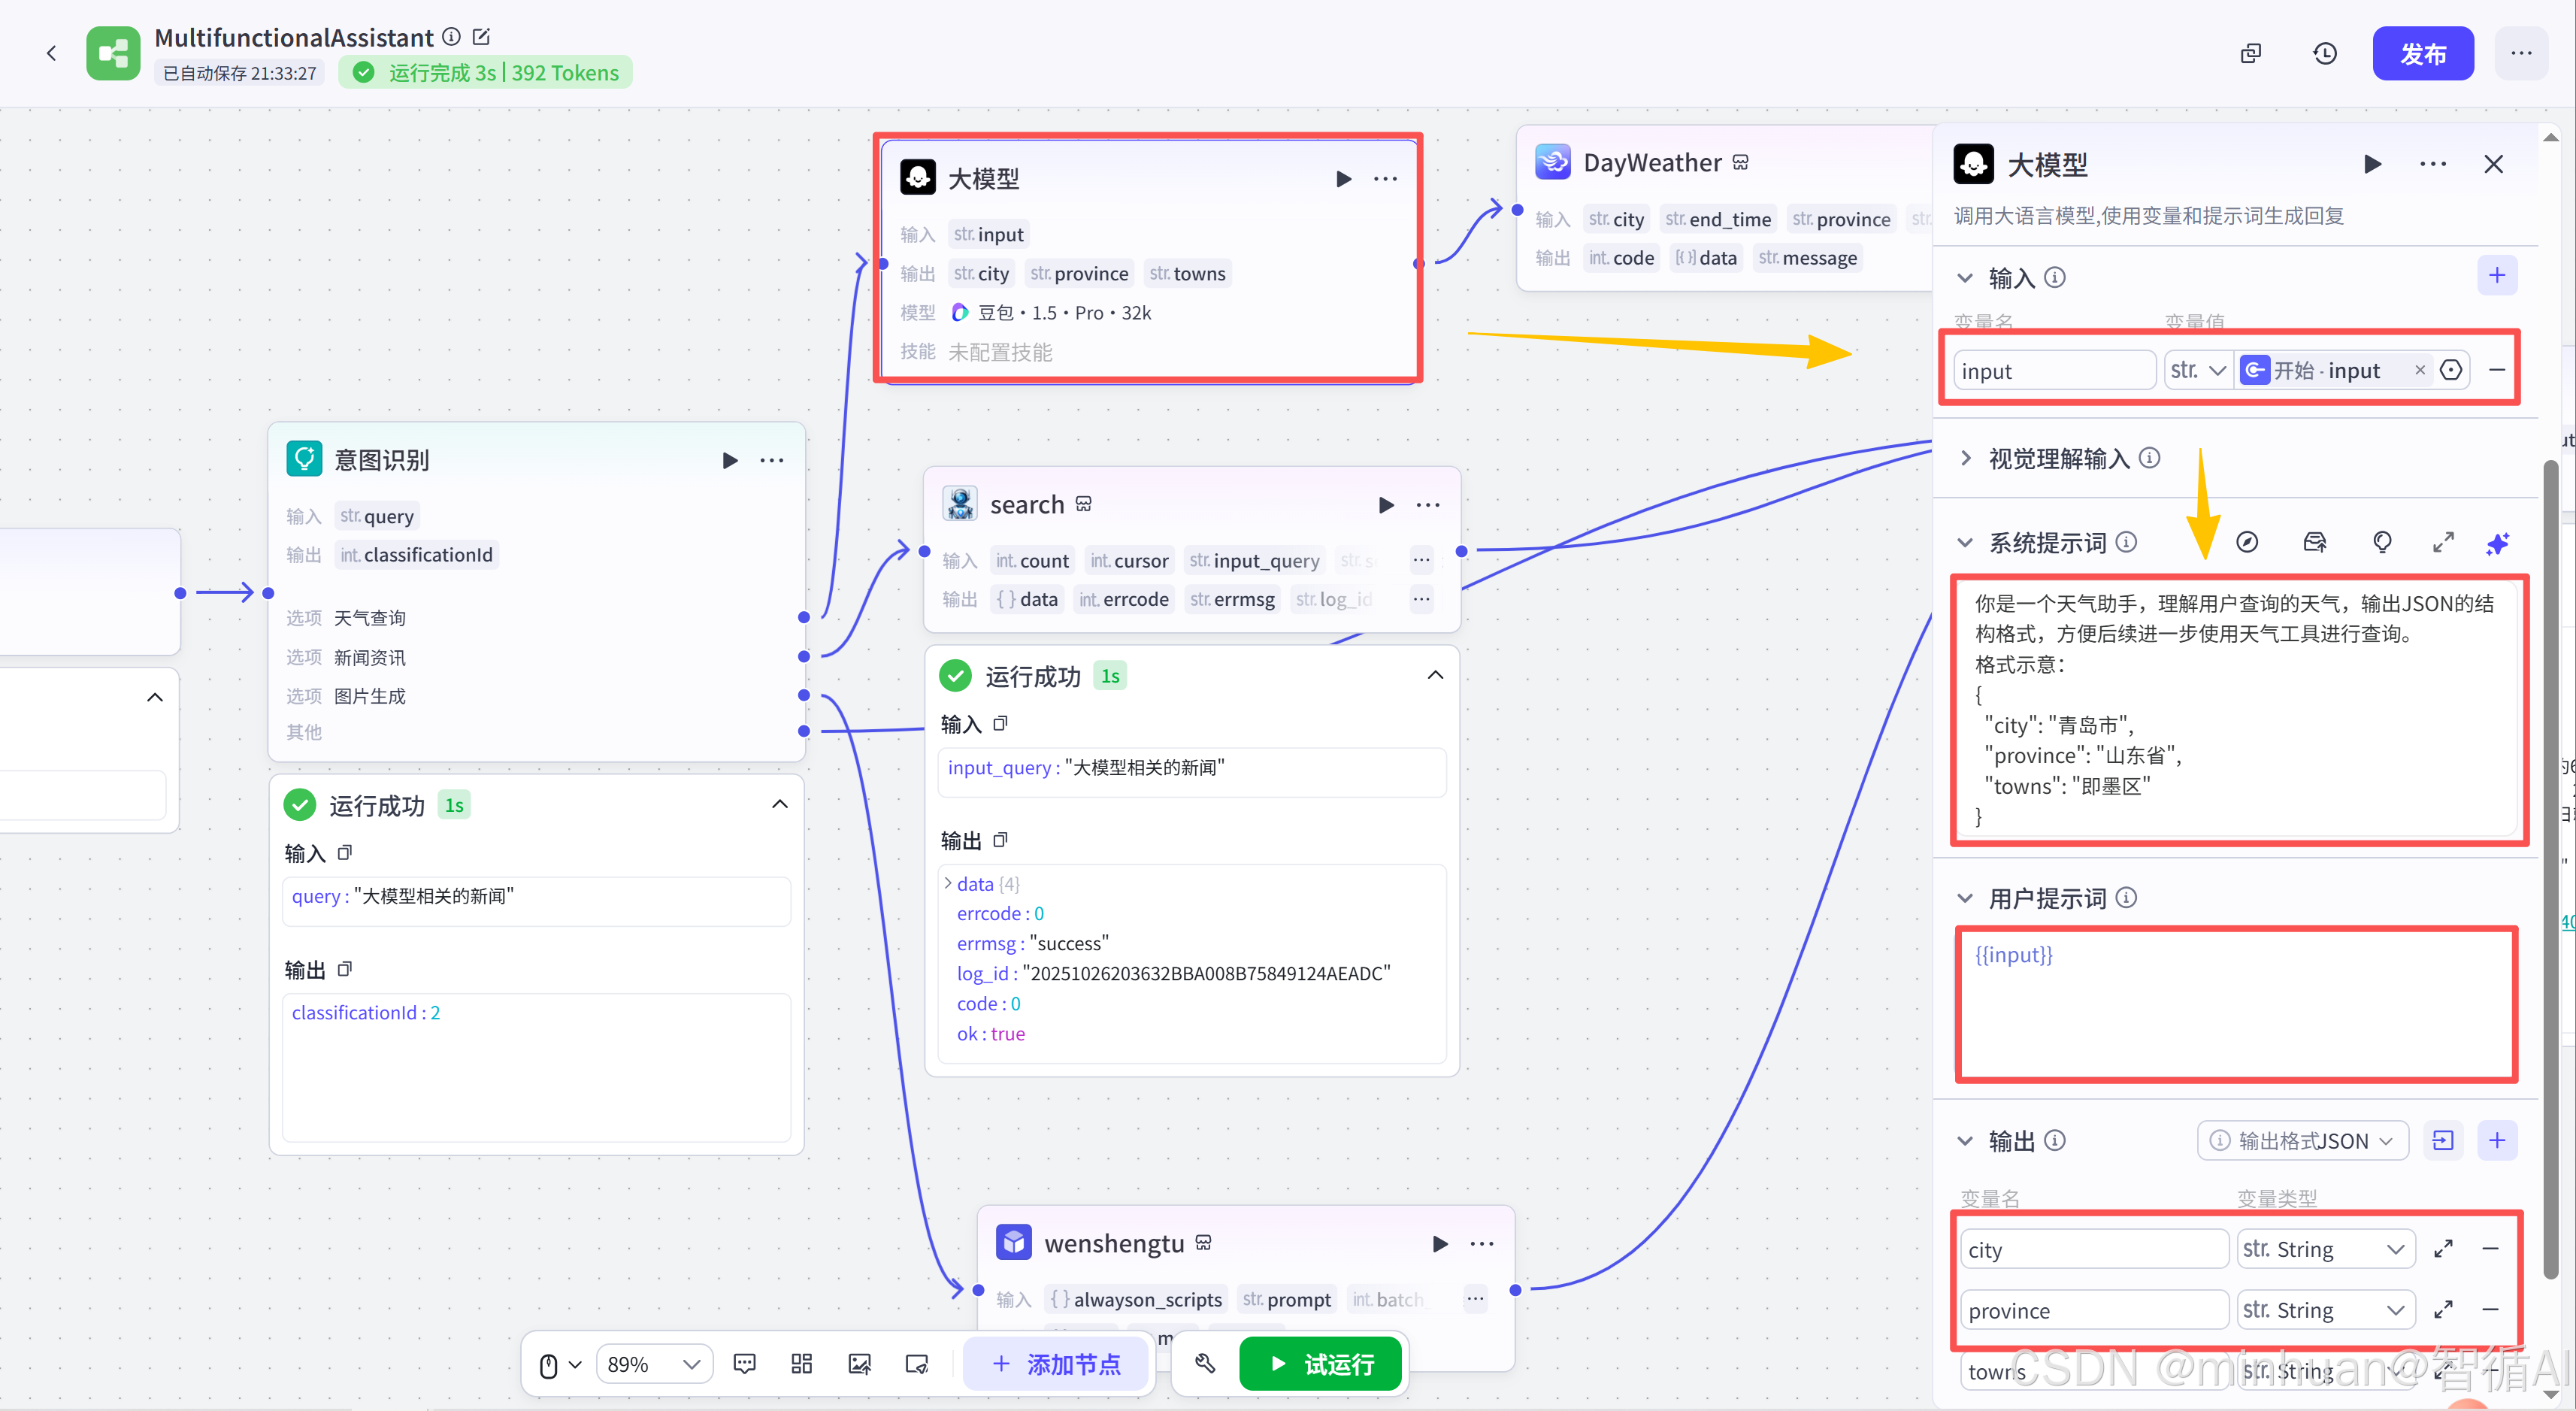Collapse the search node 运行成功 result panel

(x=1435, y=676)
